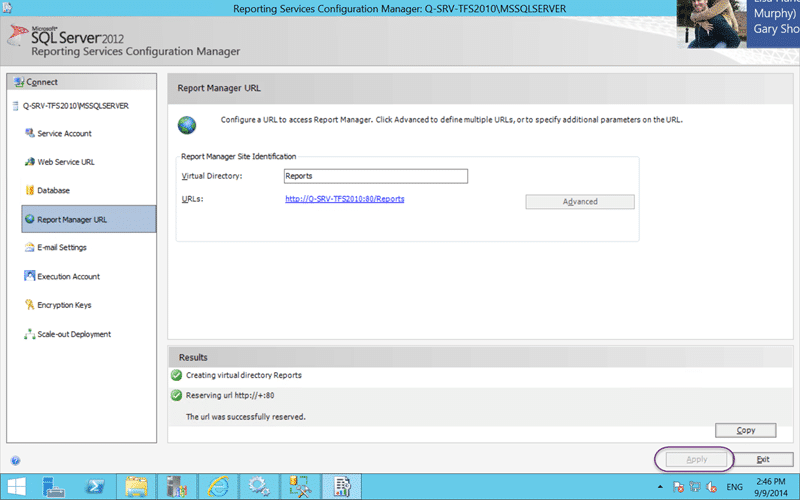Open Internet Explorer from taskbar
Image resolution: width=800 pixels, height=500 pixels.
tap(218, 486)
